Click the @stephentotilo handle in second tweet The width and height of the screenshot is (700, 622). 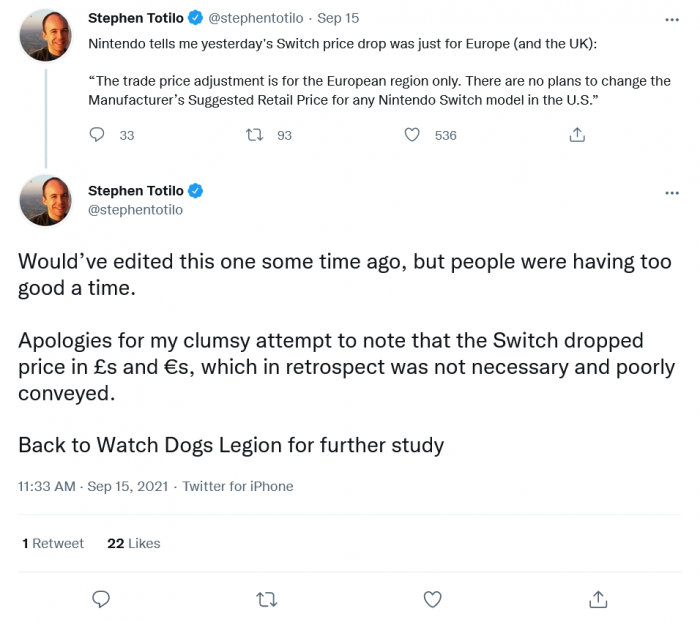click(x=135, y=210)
